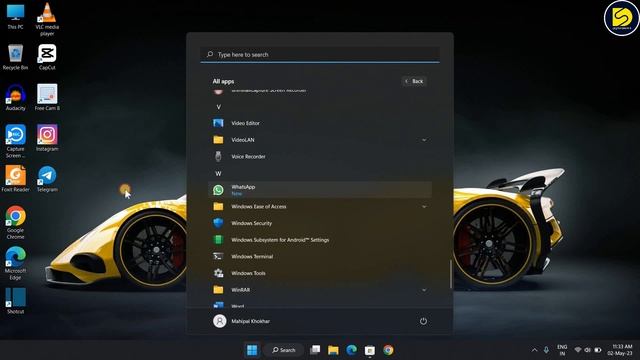Launch Google Chrome desktop shortcut
This screenshot has height=360, width=640.
16,223
